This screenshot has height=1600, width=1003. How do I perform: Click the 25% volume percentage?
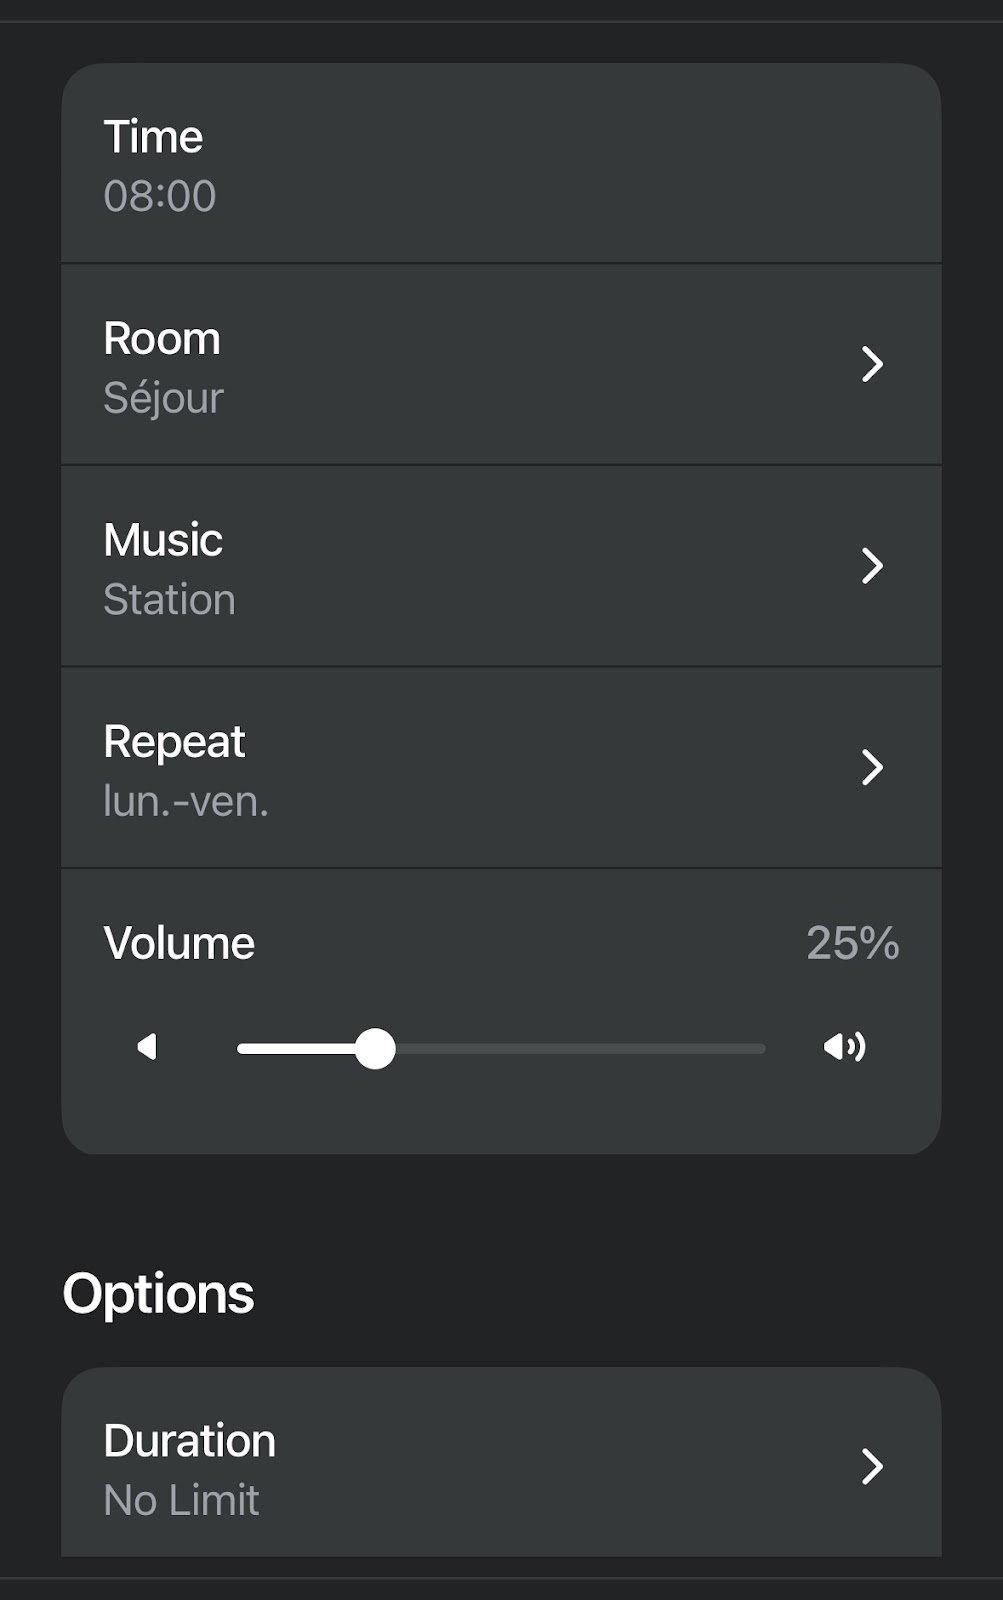coord(852,943)
